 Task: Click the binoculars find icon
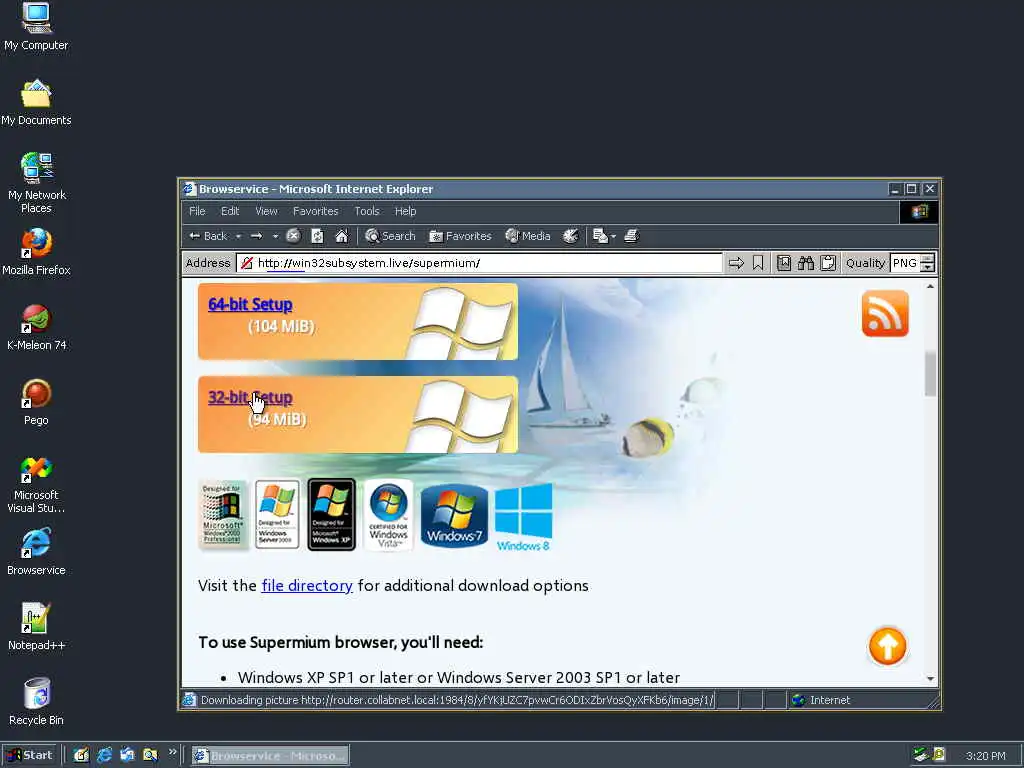coord(806,263)
